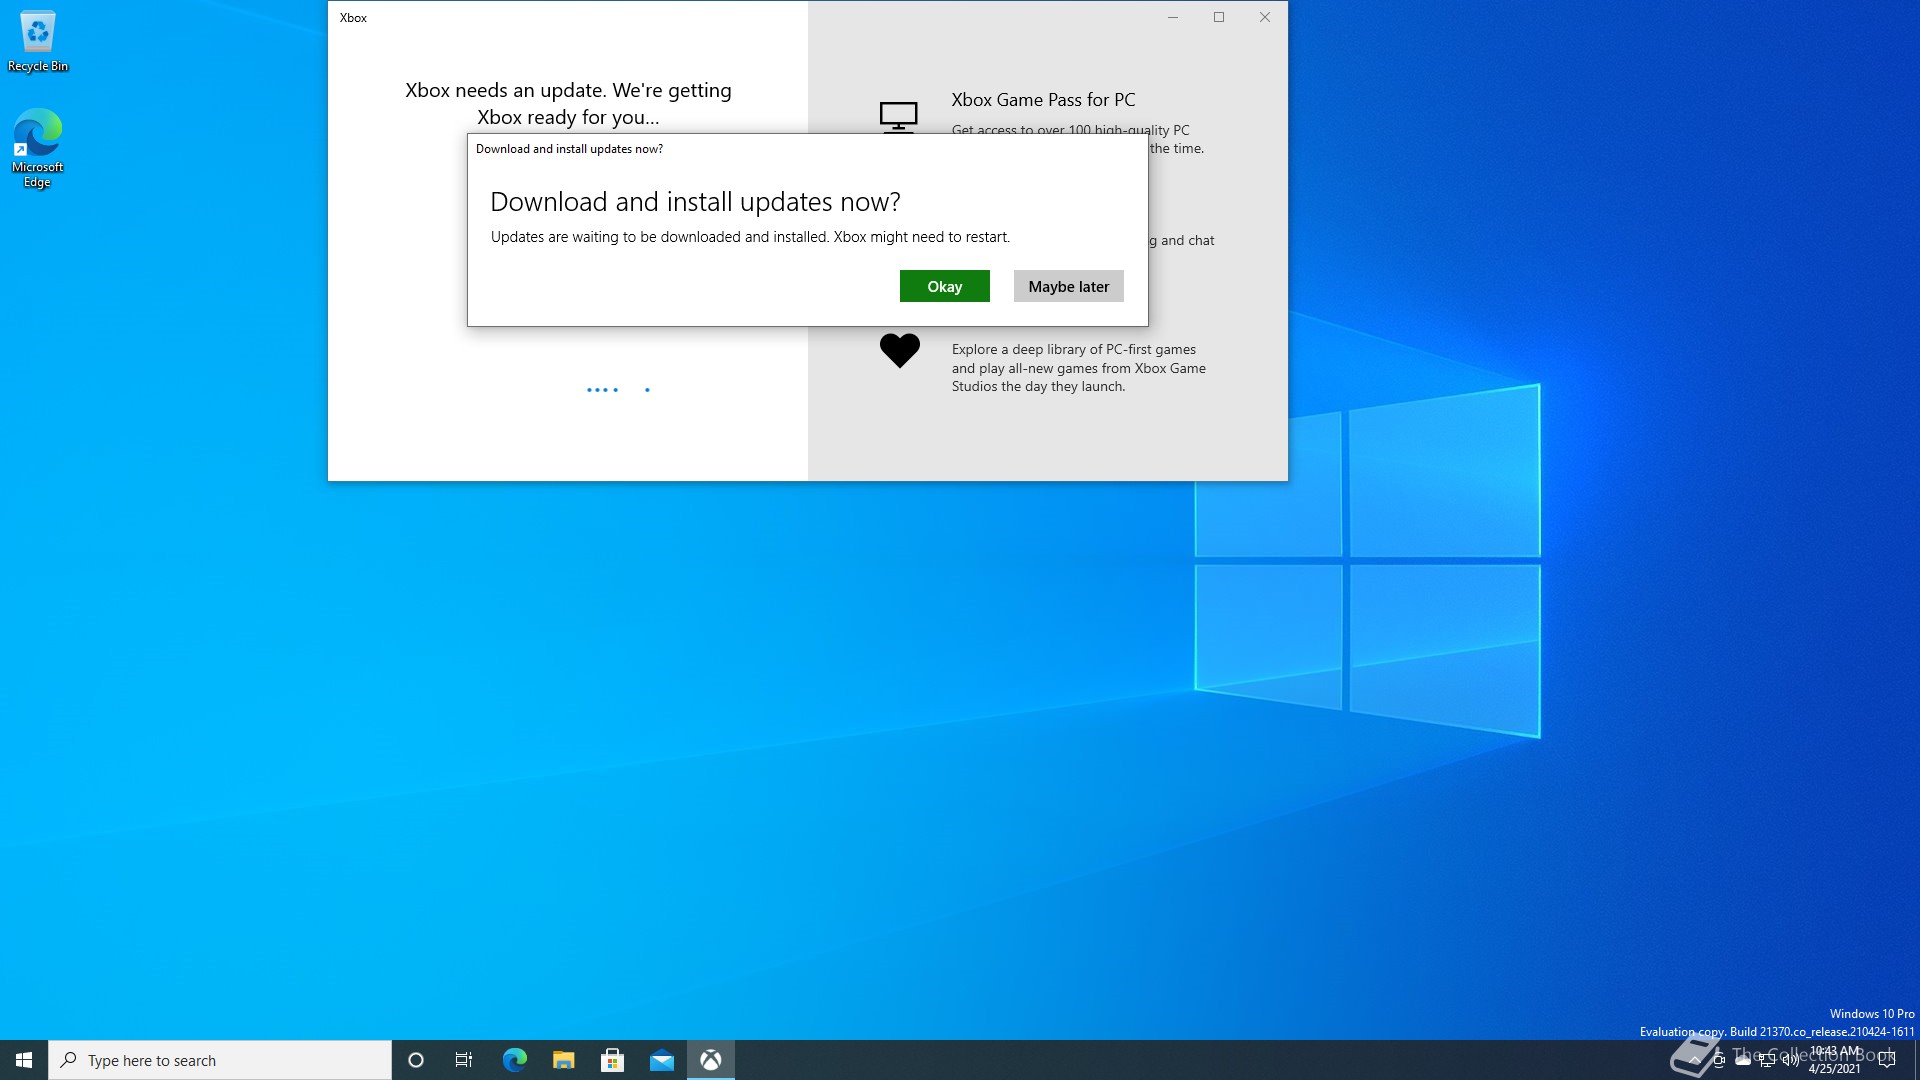Screen dimensions: 1920x1080
Task: Open File Explorer from the taskbar
Action: tap(563, 1060)
